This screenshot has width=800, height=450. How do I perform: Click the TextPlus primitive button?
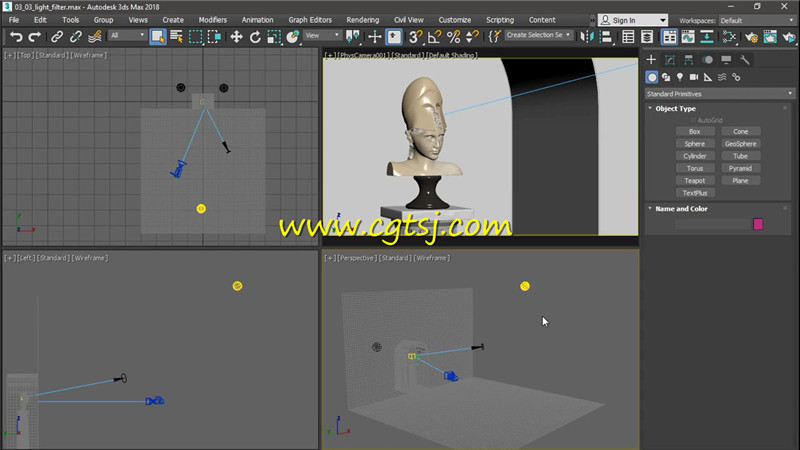click(695, 193)
